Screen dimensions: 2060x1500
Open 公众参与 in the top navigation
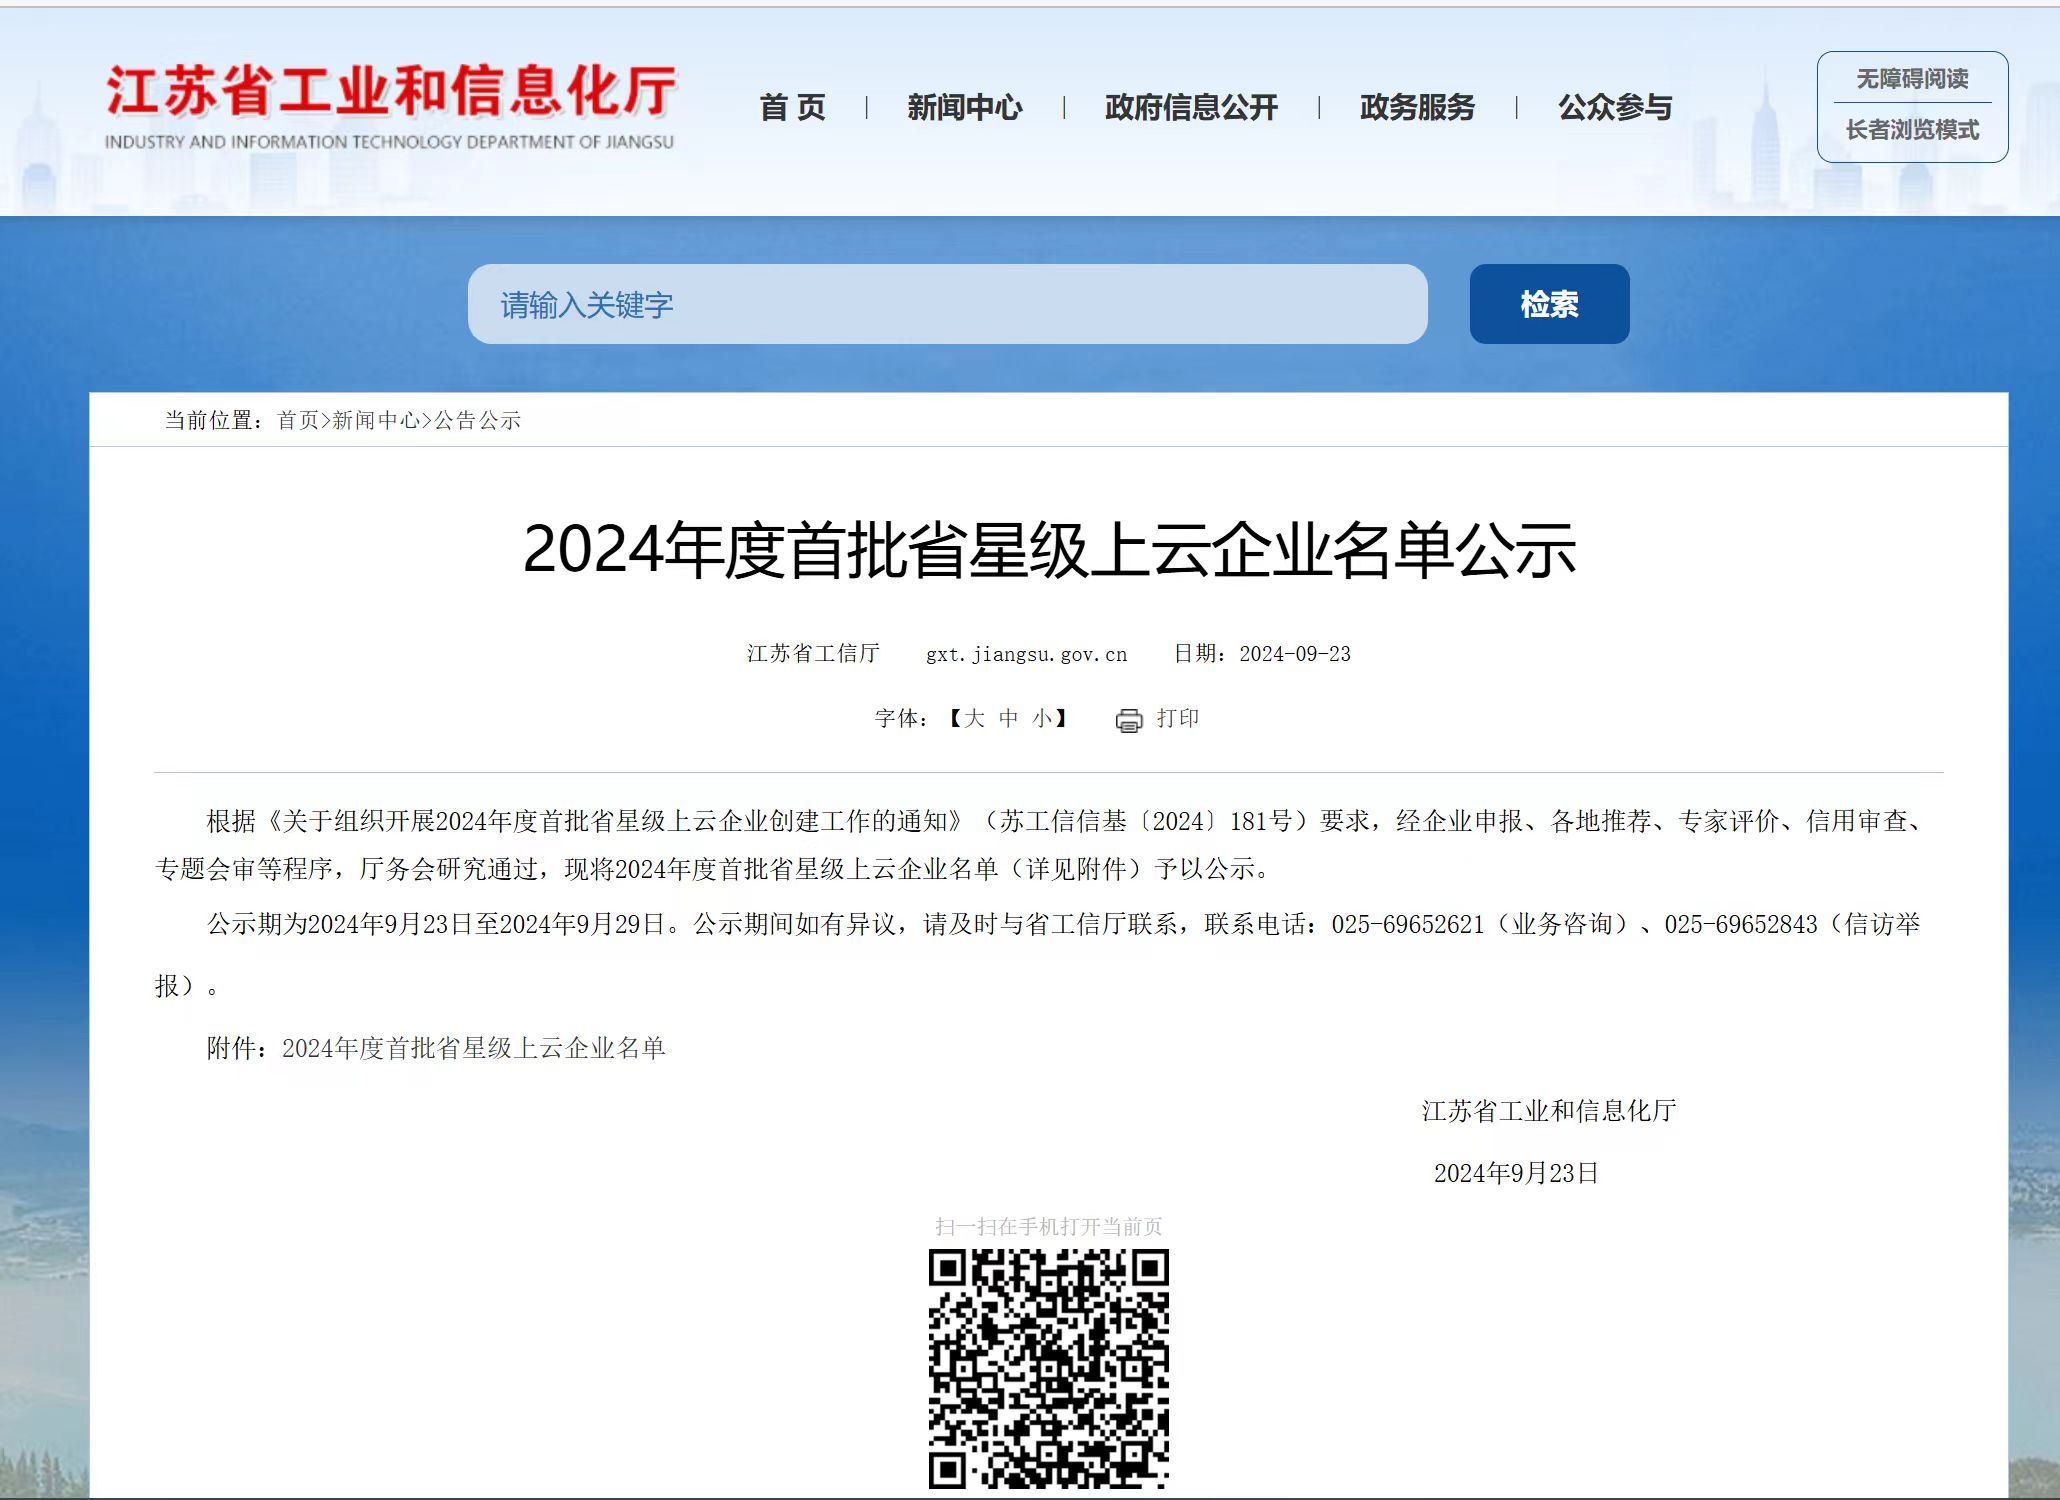pos(1615,107)
